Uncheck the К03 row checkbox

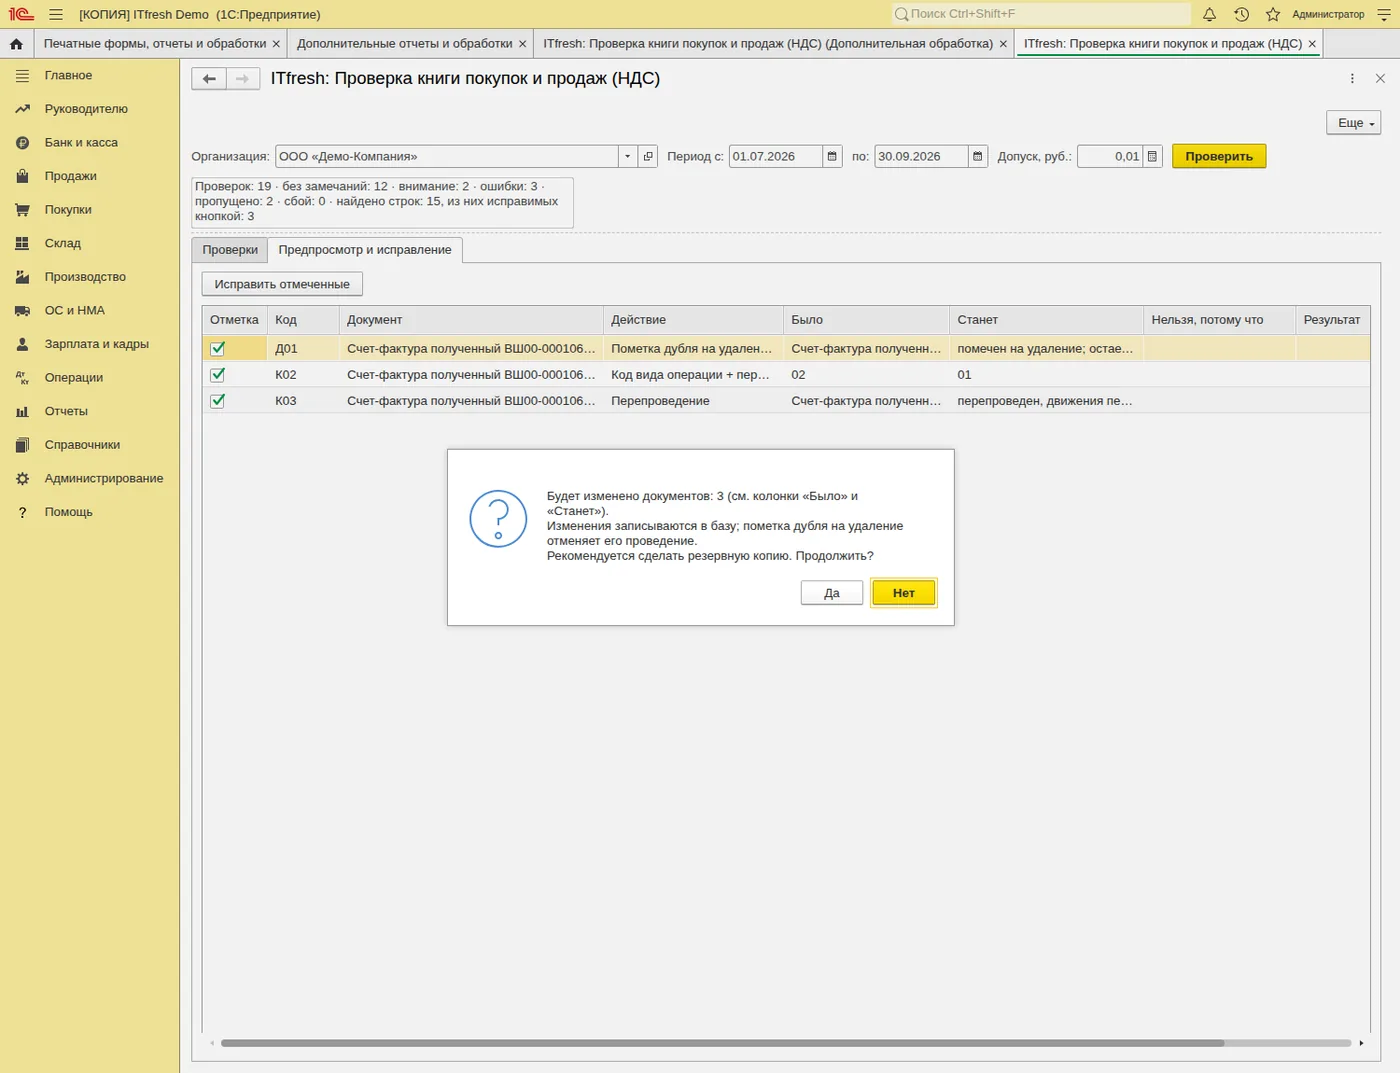click(218, 401)
